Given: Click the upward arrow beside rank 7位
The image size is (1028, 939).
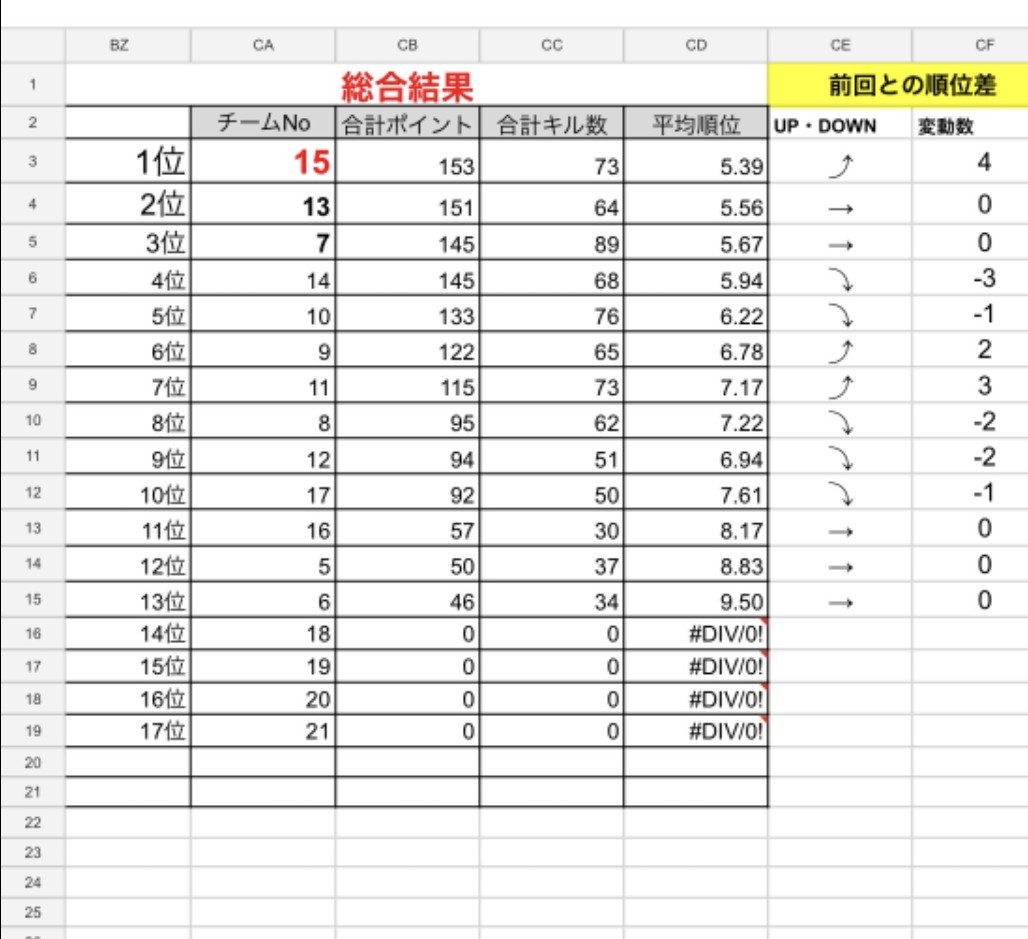Looking at the screenshot, I should coord(841,385).
